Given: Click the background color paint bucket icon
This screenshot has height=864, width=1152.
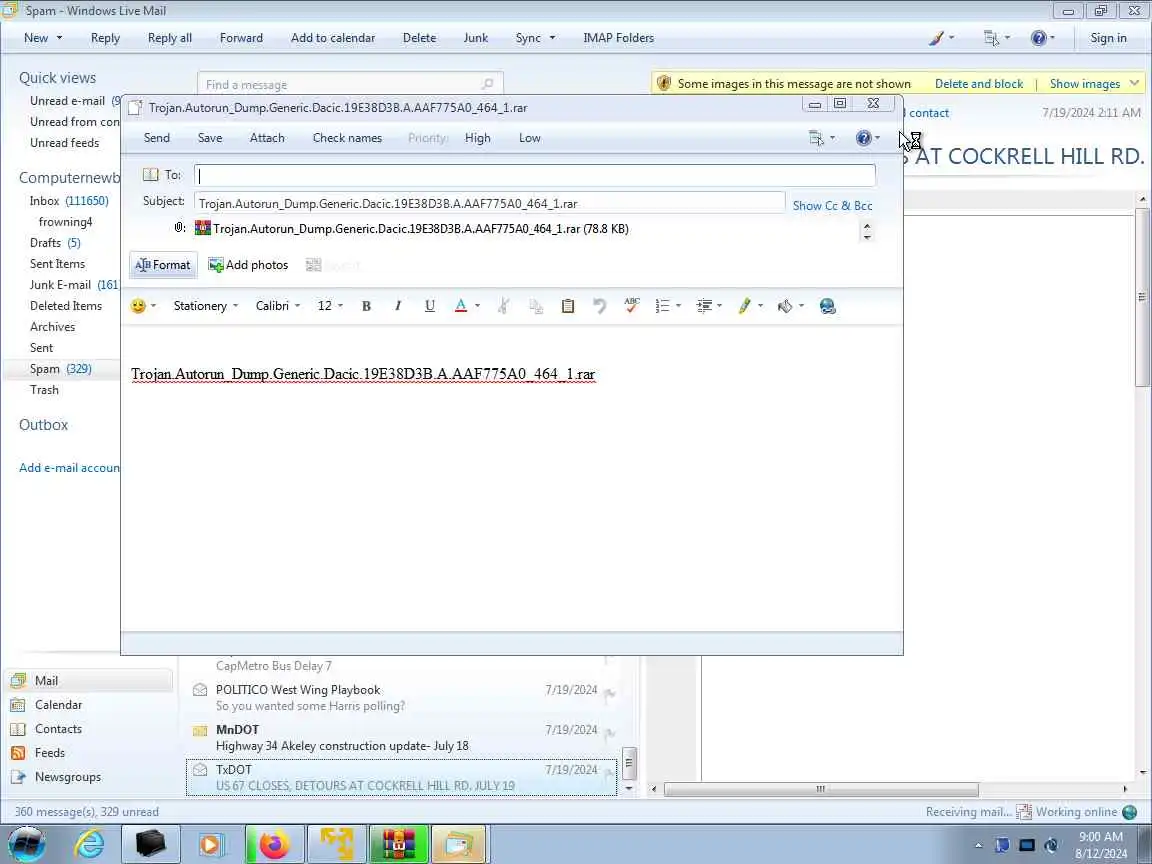Looking at the screenshot, I should (x=785, y=306).
